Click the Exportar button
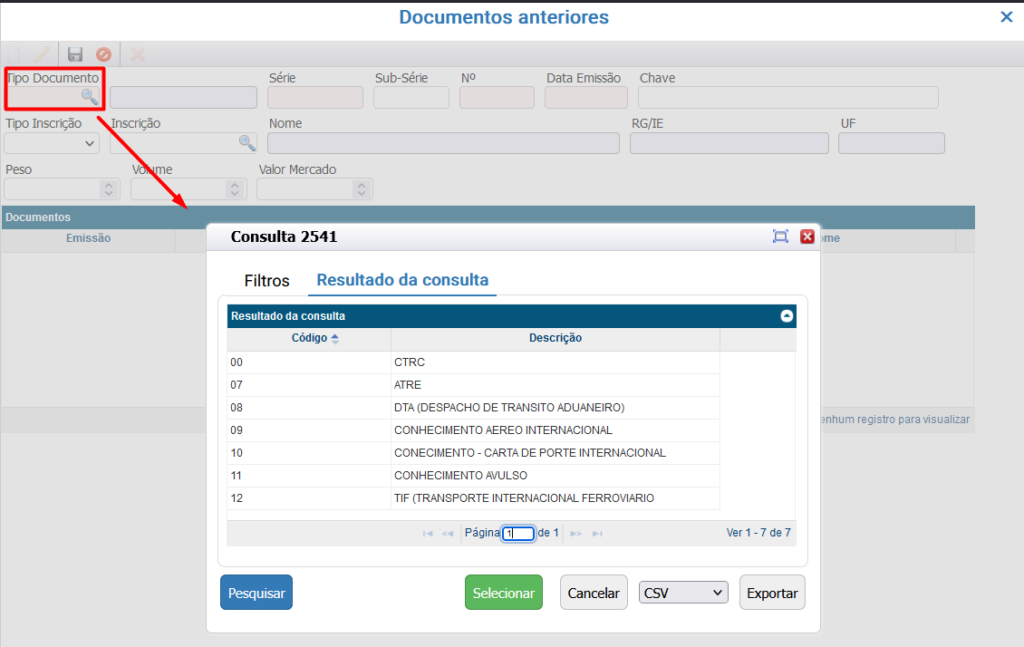The image size is (1024, 647). click(x=772, y=593)
